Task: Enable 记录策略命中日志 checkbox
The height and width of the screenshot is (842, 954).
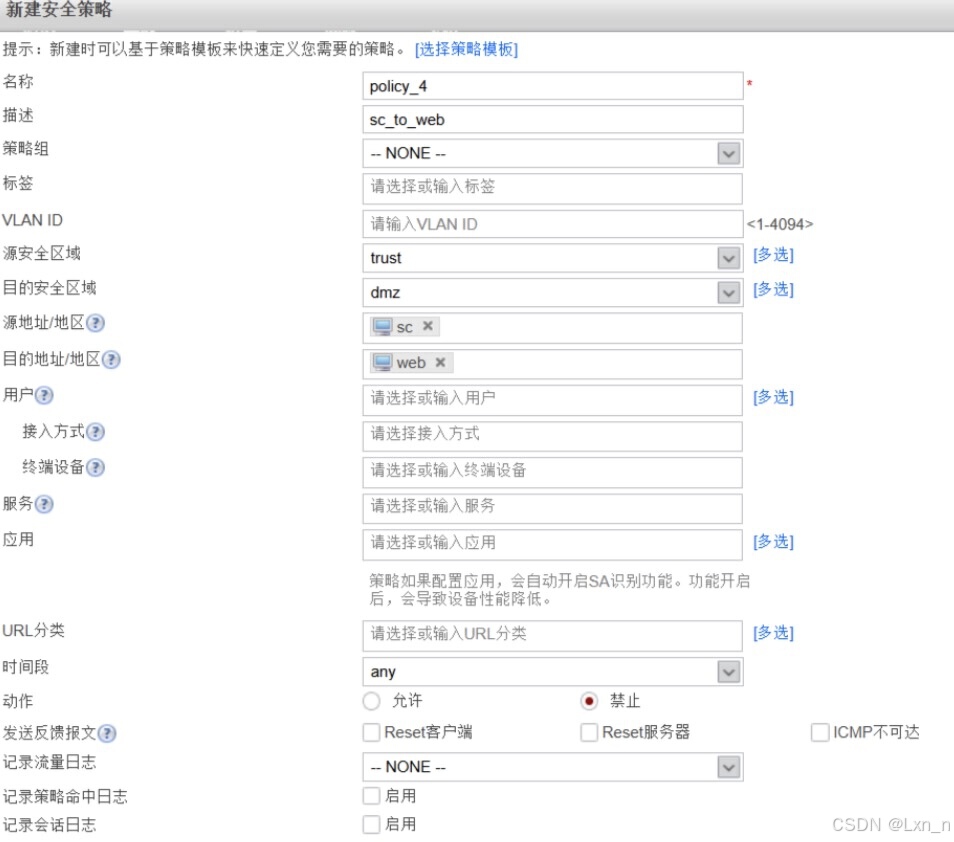Action: click(371, 795)
